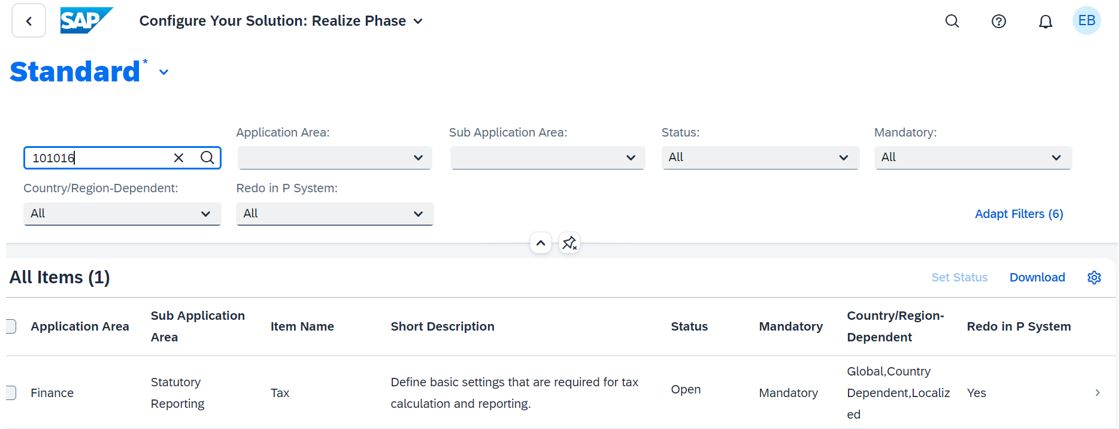Select the Finance row checkbox

click(10, 393)
